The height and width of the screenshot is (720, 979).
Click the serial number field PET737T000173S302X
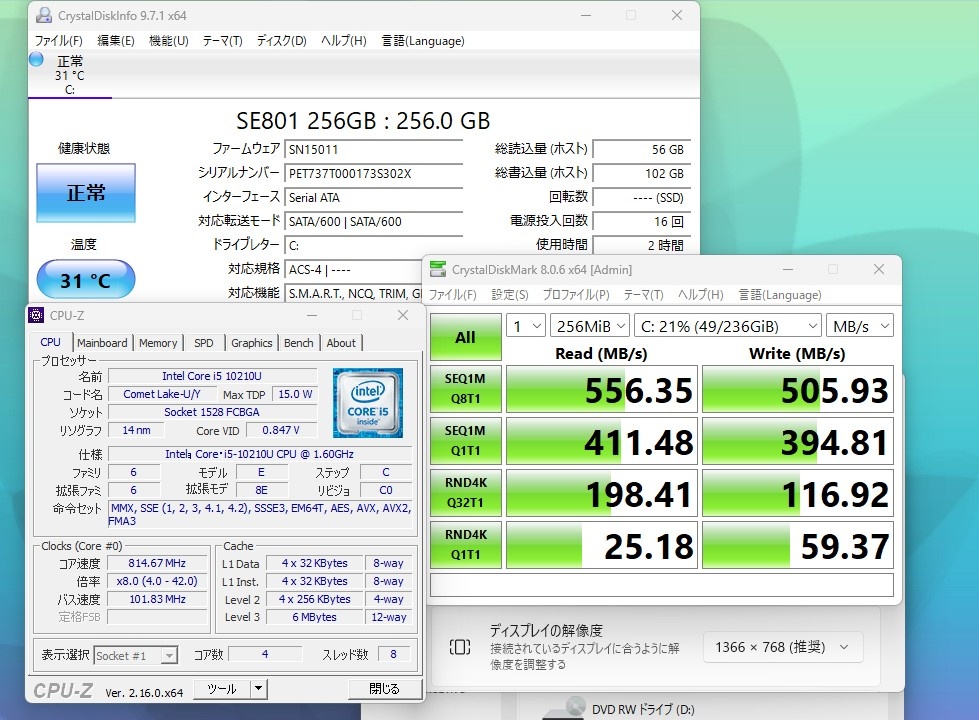click(x=373, y=174)
